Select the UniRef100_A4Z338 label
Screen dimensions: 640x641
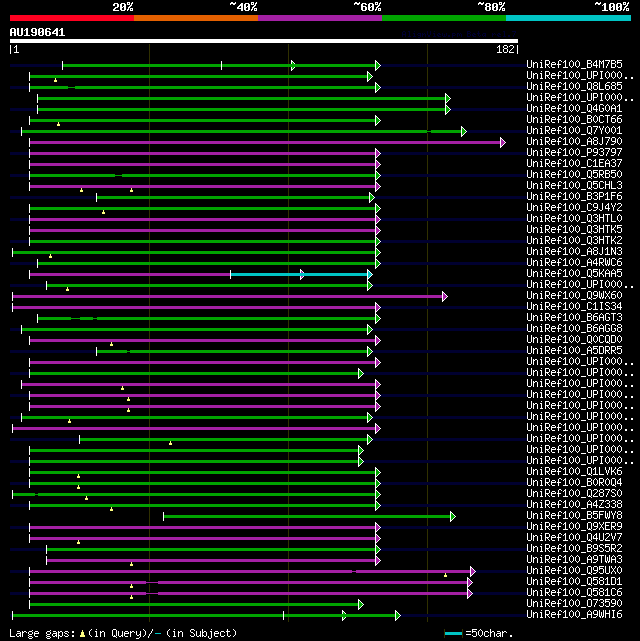pyautogui.click(x=574, y=505)
